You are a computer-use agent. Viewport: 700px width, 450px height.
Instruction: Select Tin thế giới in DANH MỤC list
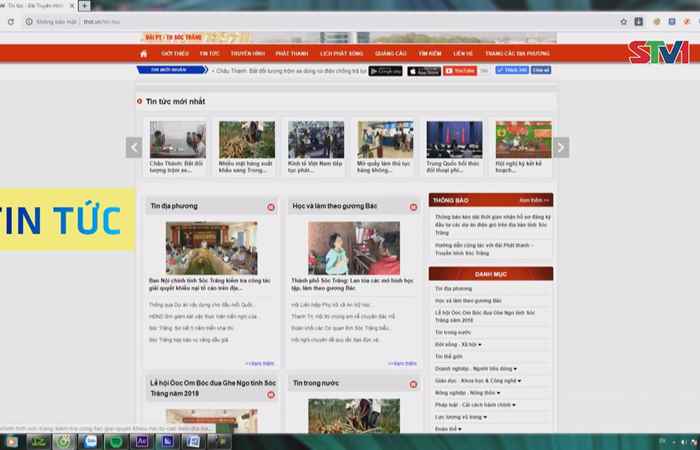(449, 357)
